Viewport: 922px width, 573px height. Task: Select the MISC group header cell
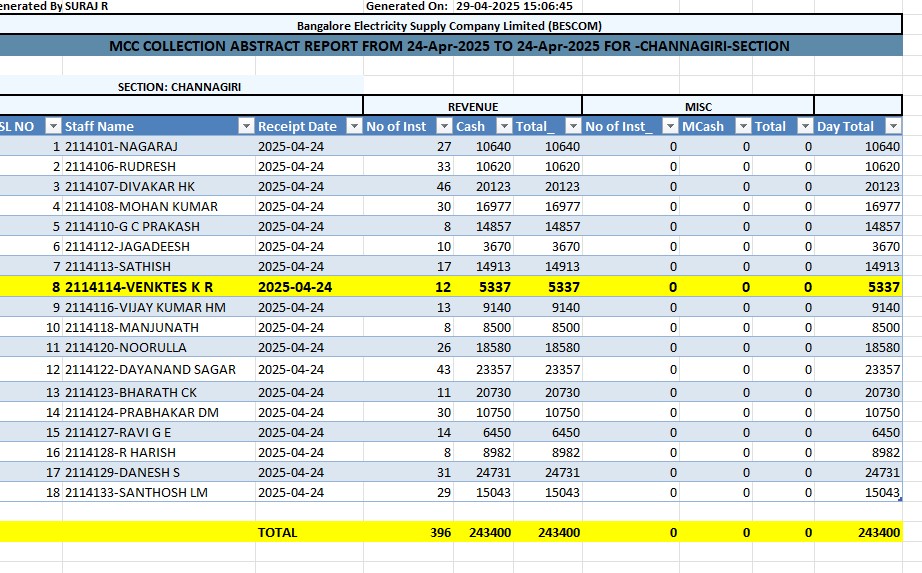[x=698, y=106]
